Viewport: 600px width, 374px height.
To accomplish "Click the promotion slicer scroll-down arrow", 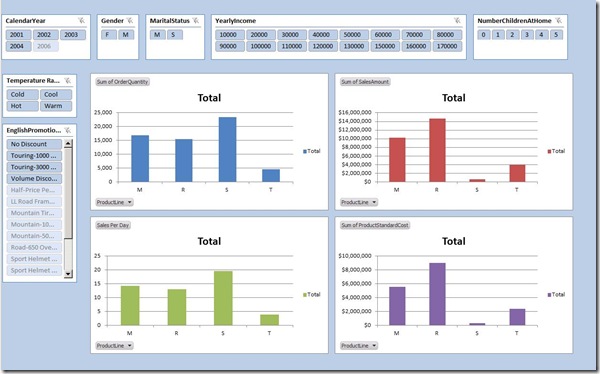I will pyautogui.click(x=68, y=274).
